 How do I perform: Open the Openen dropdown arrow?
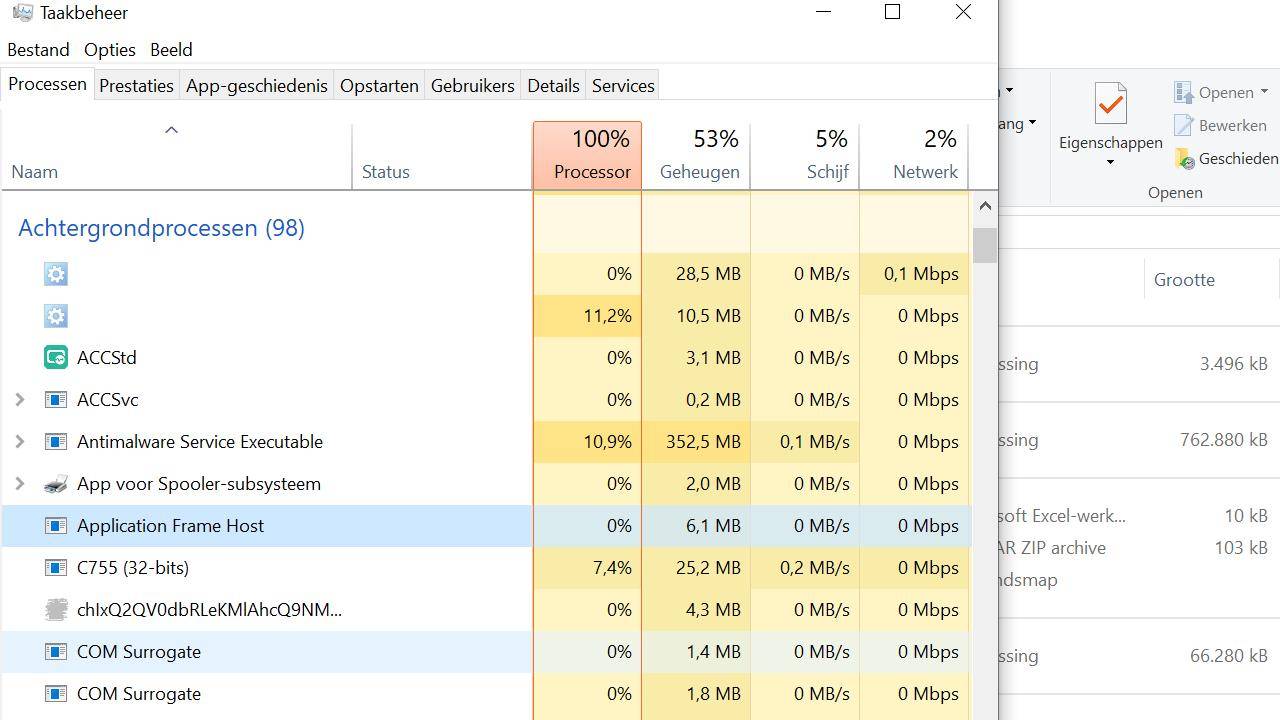1262,91
